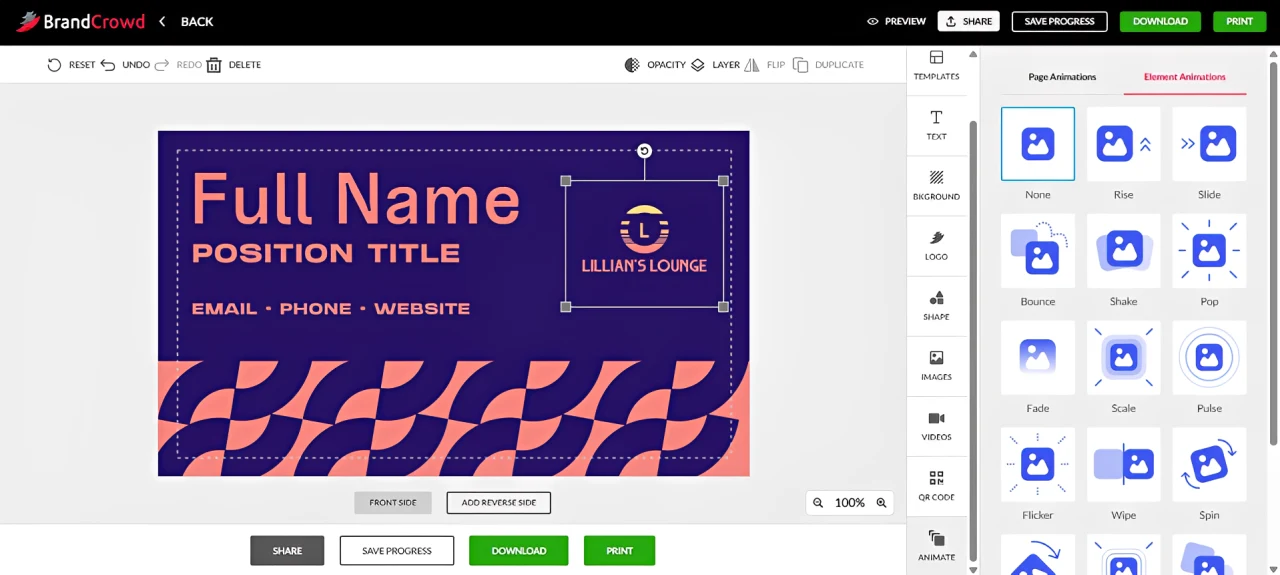Open the SHAPE sidebar panel

pos(936,306)
